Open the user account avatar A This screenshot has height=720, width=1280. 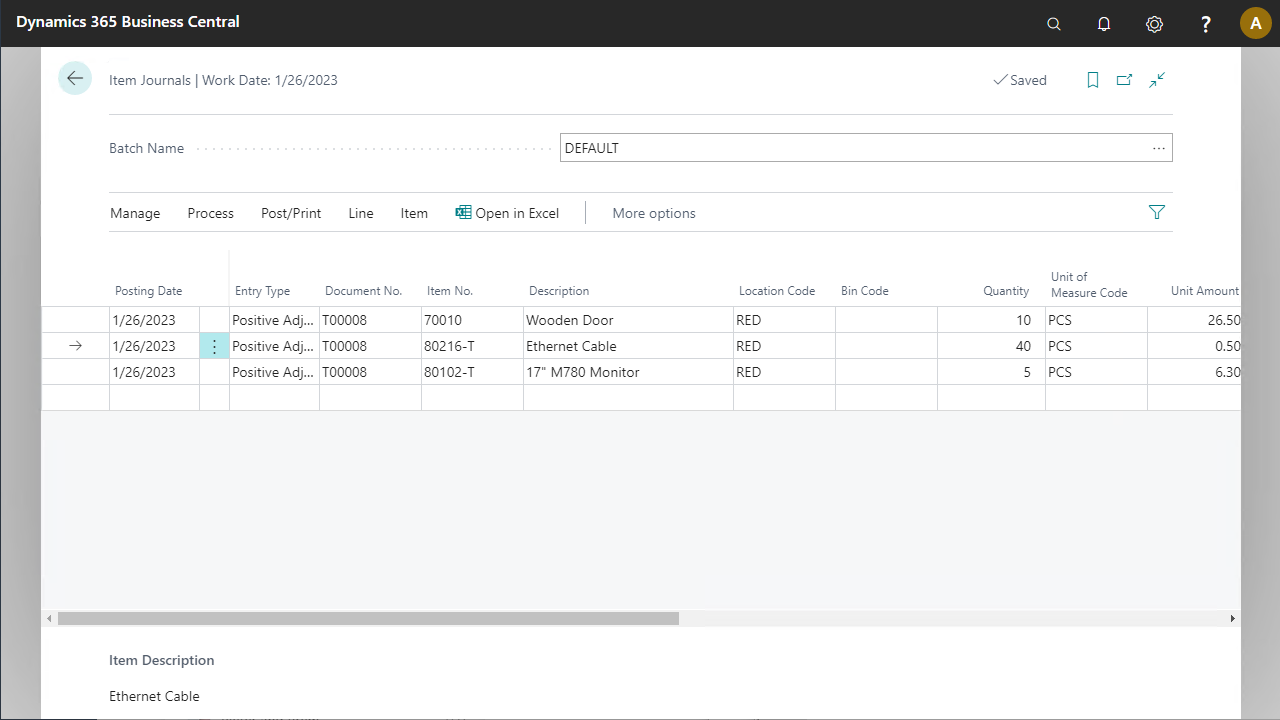click(1256, 23)
